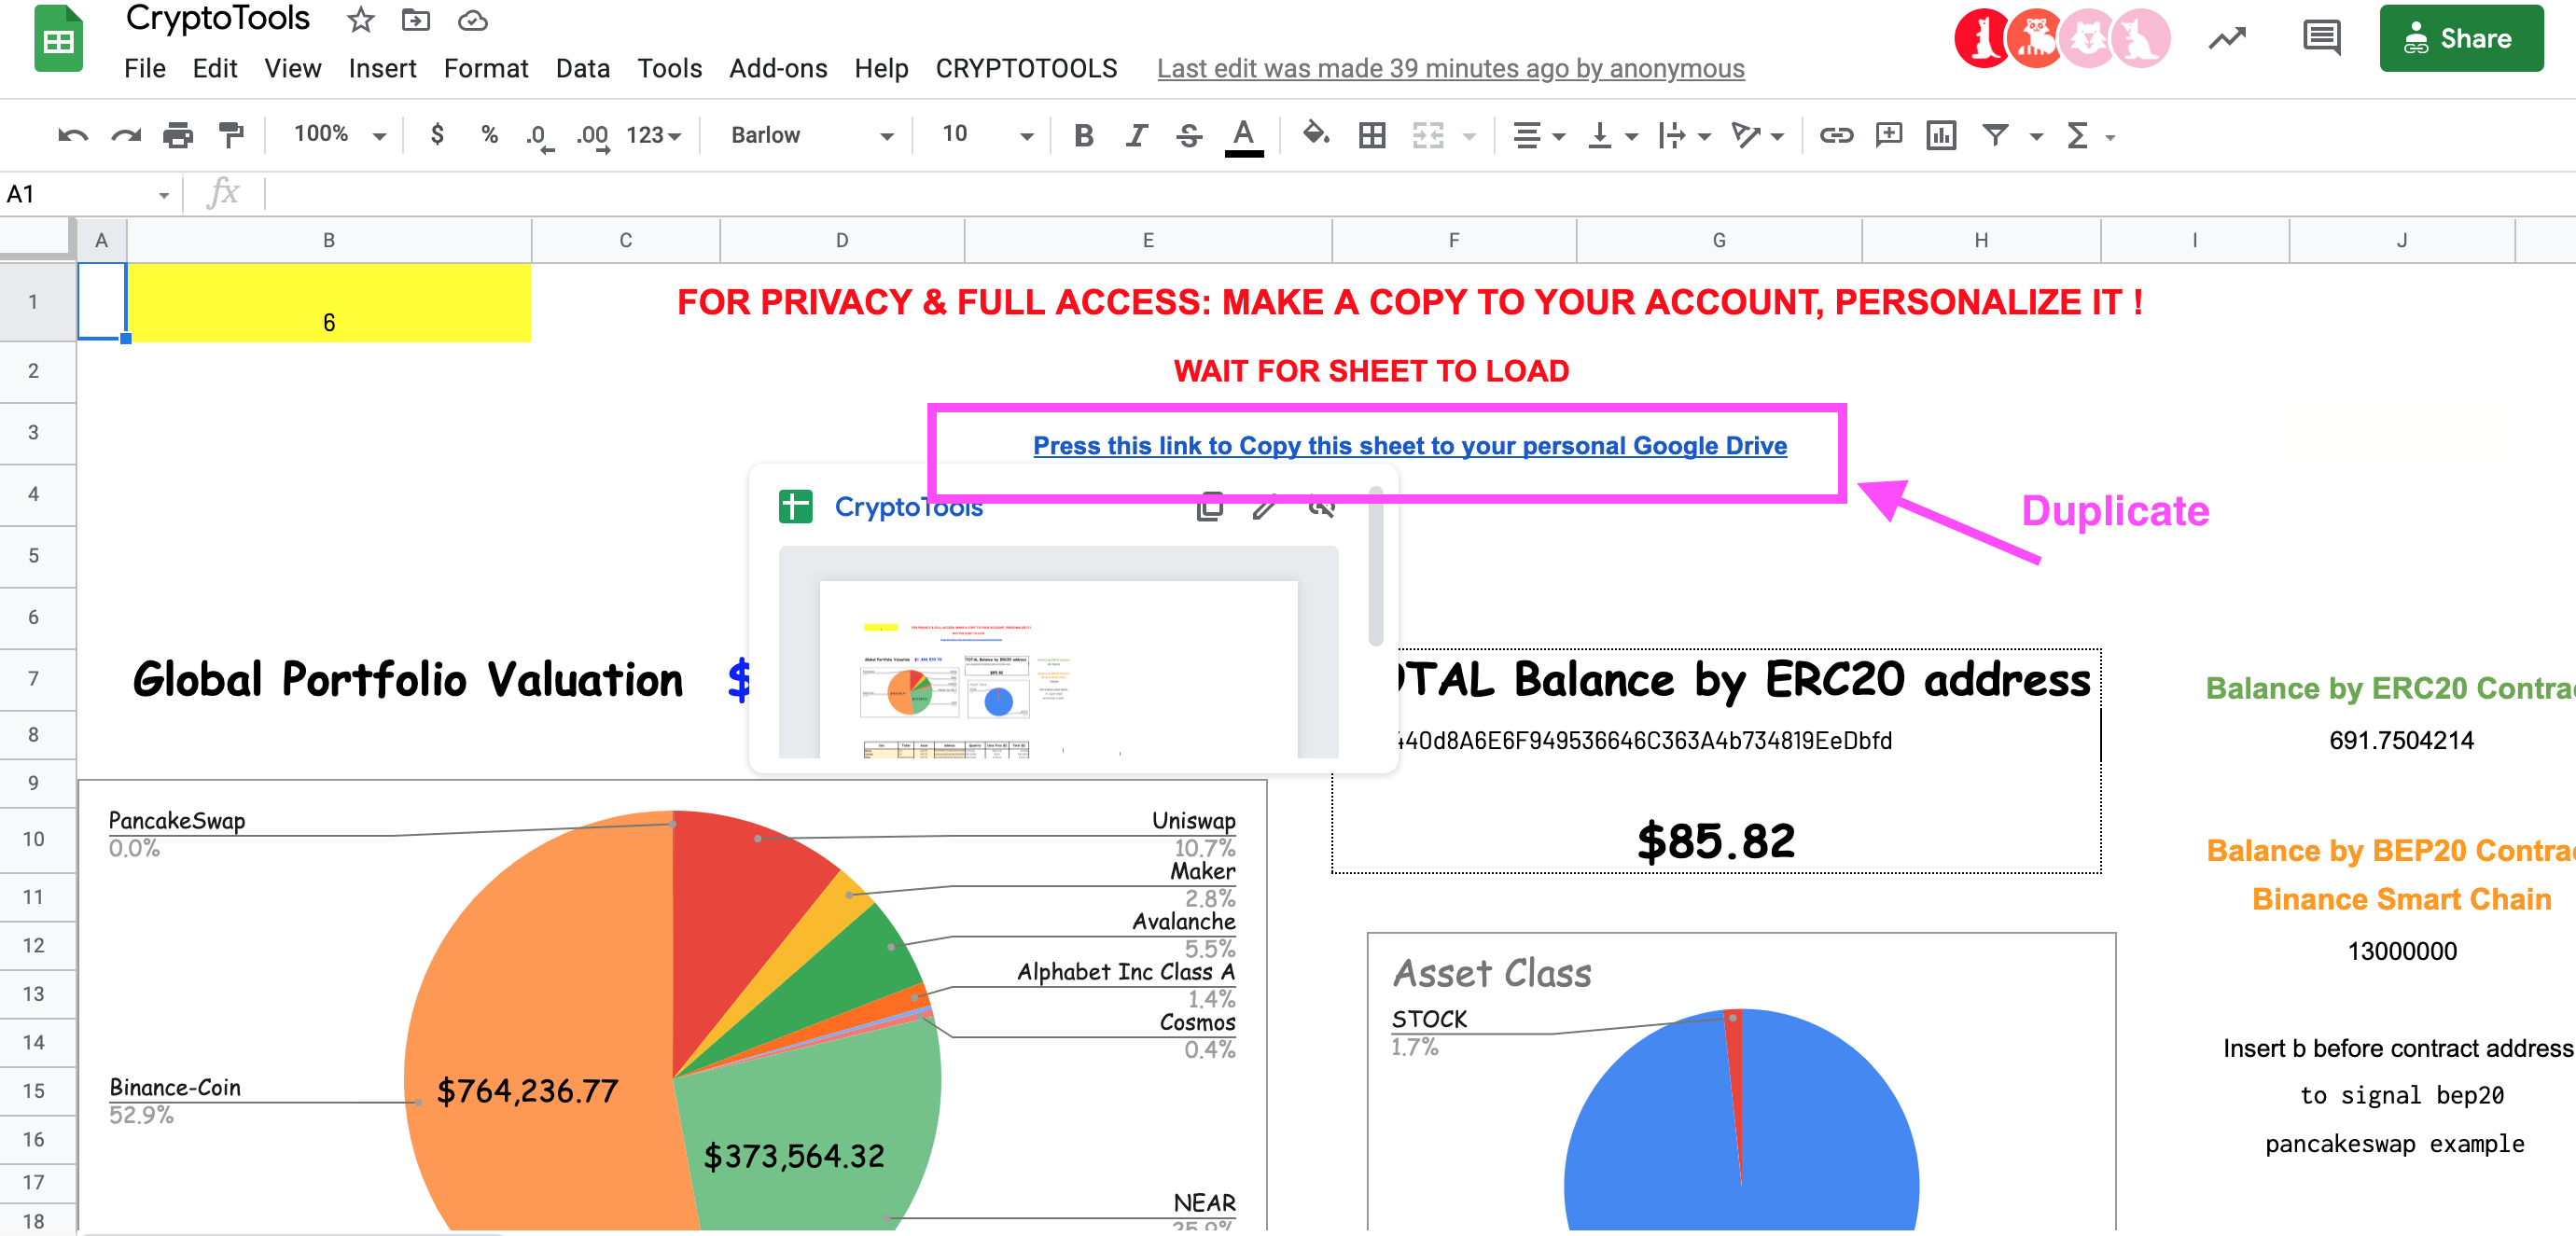Format as currency with dollar icon
Viewport: 2576px width, 1236px height.
coord(437,135)
